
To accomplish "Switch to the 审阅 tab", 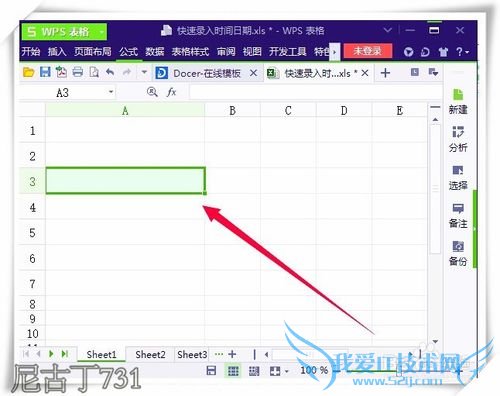I will click(226, 51).
